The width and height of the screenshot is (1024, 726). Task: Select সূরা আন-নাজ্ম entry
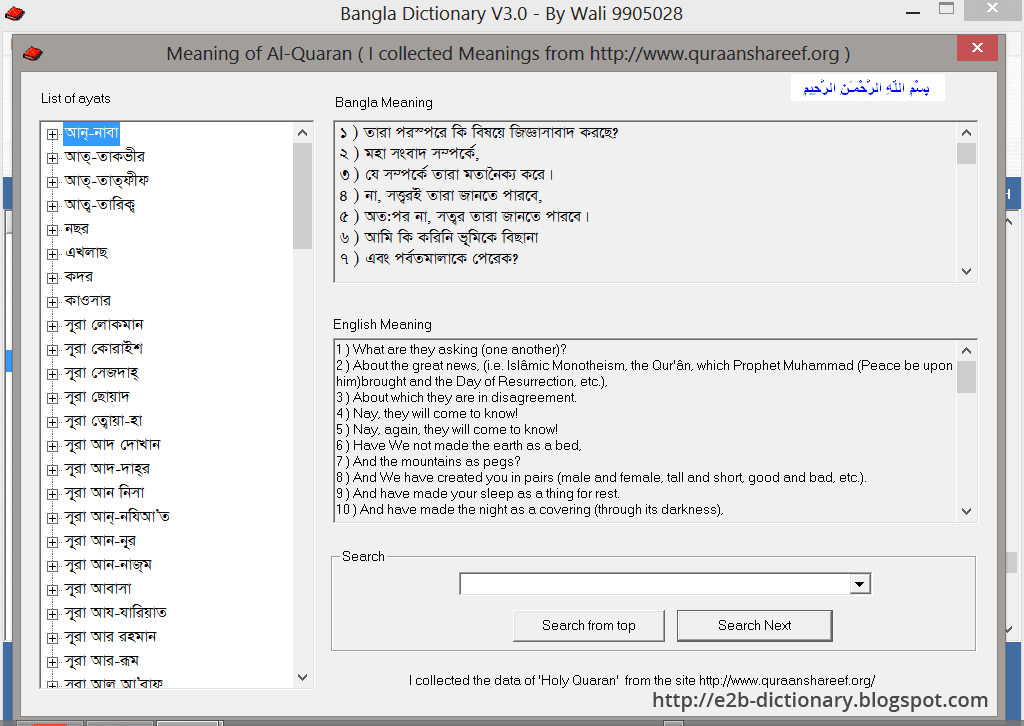click(108, 565)
